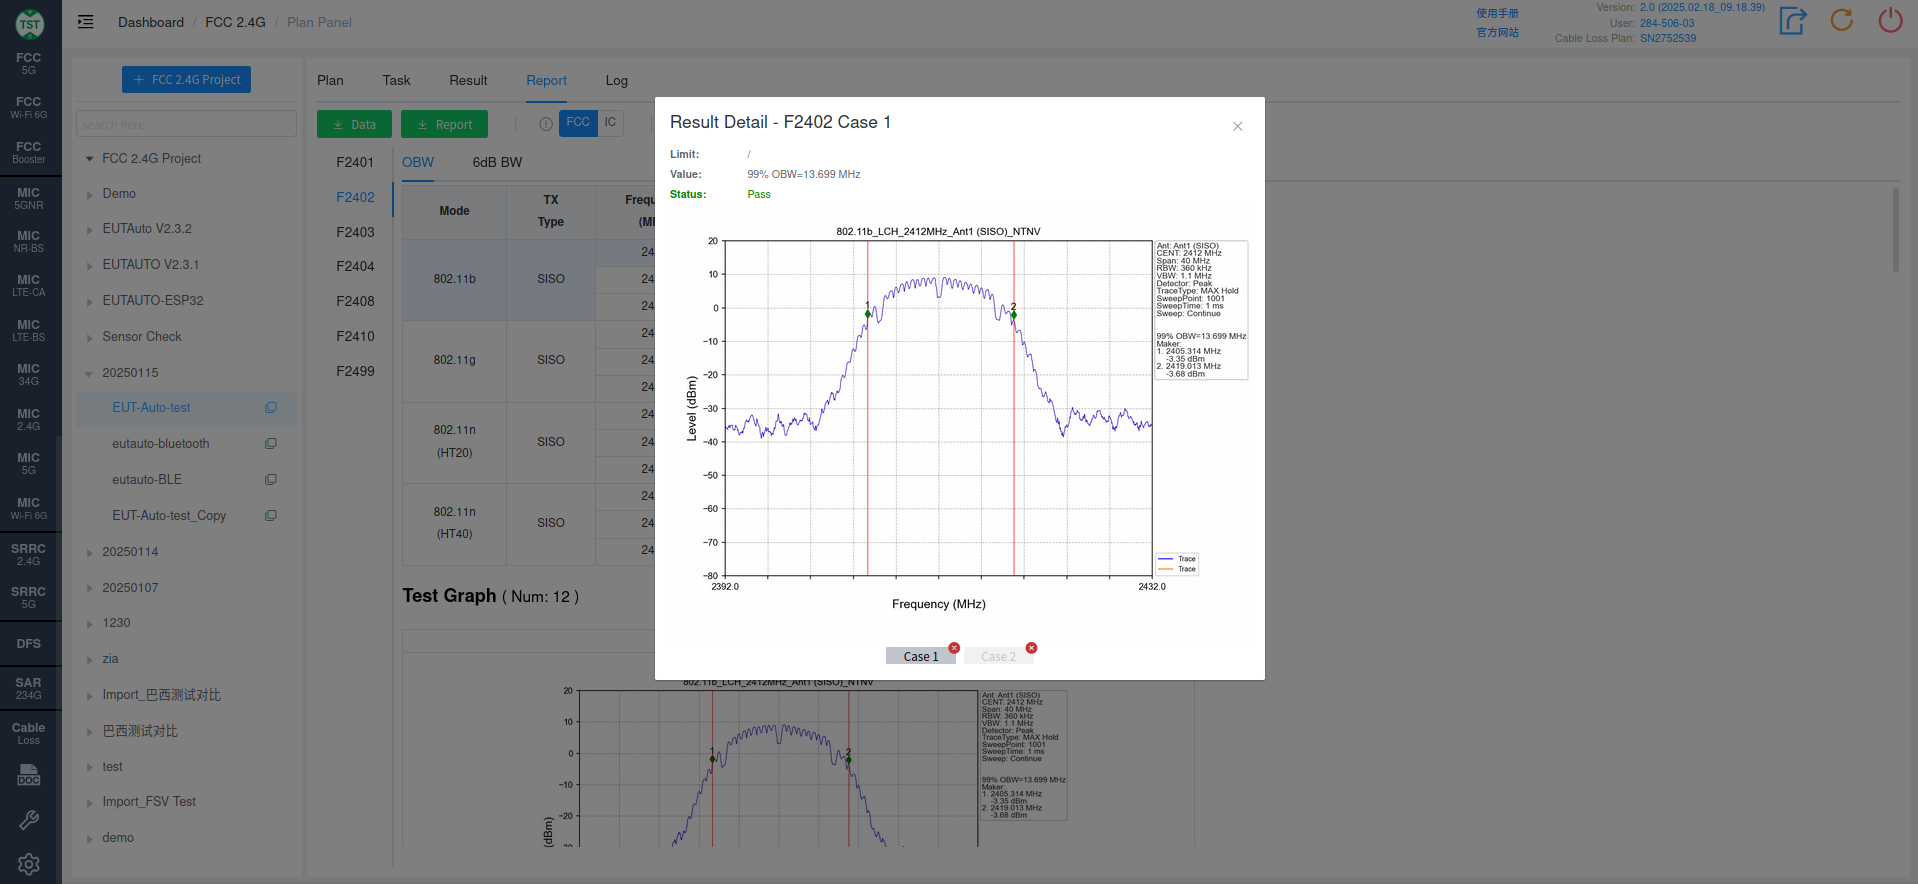The height and width of the screenshot is (884, 1918).
Task: Select the F2403 test item
Action: pyautogui.click(x=355, y=232)
